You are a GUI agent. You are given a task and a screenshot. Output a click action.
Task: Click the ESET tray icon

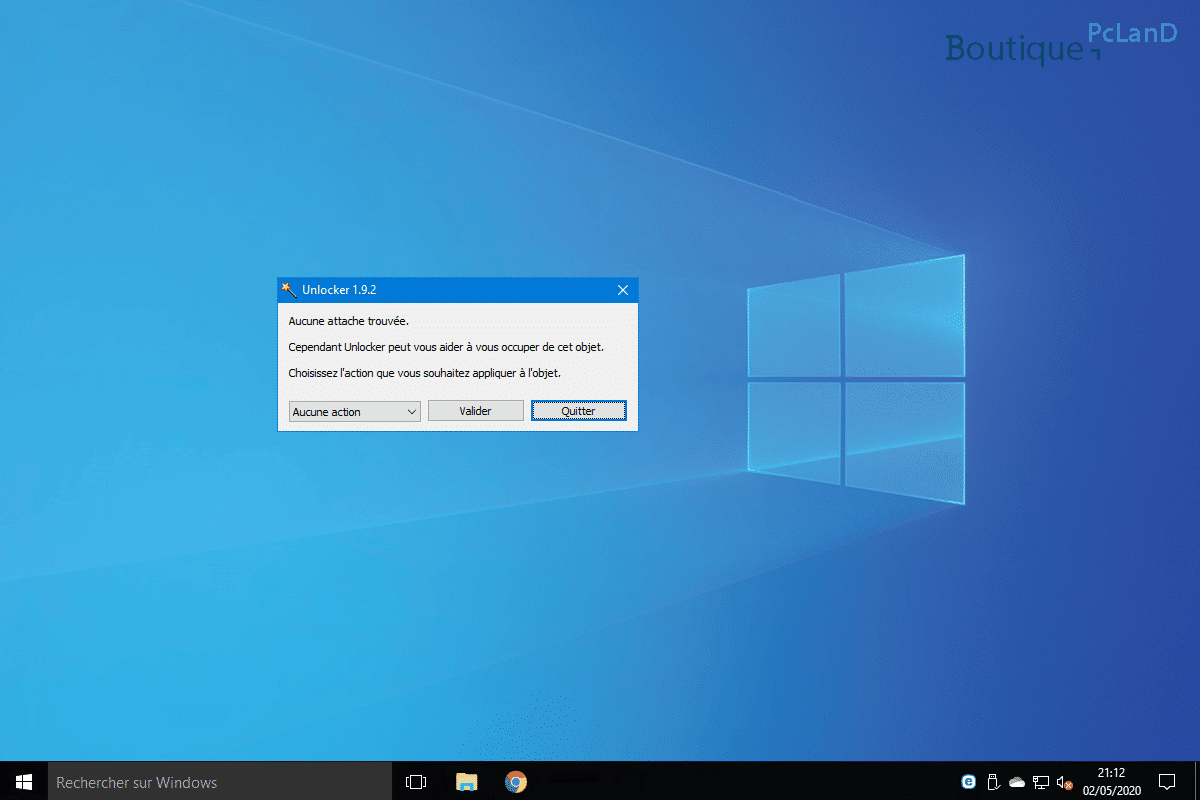tap(968, 782)
